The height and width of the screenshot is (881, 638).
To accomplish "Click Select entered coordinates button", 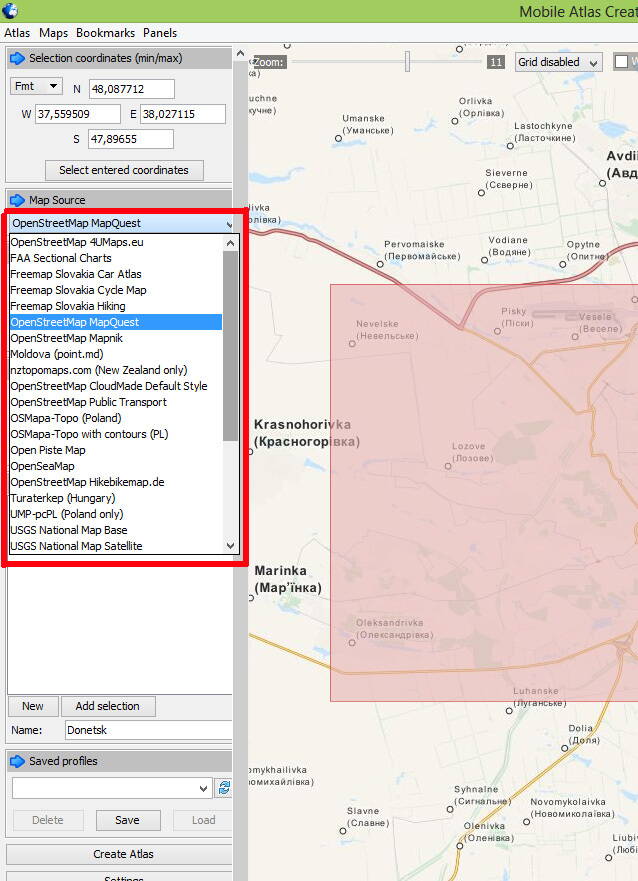I will point(124,169).
